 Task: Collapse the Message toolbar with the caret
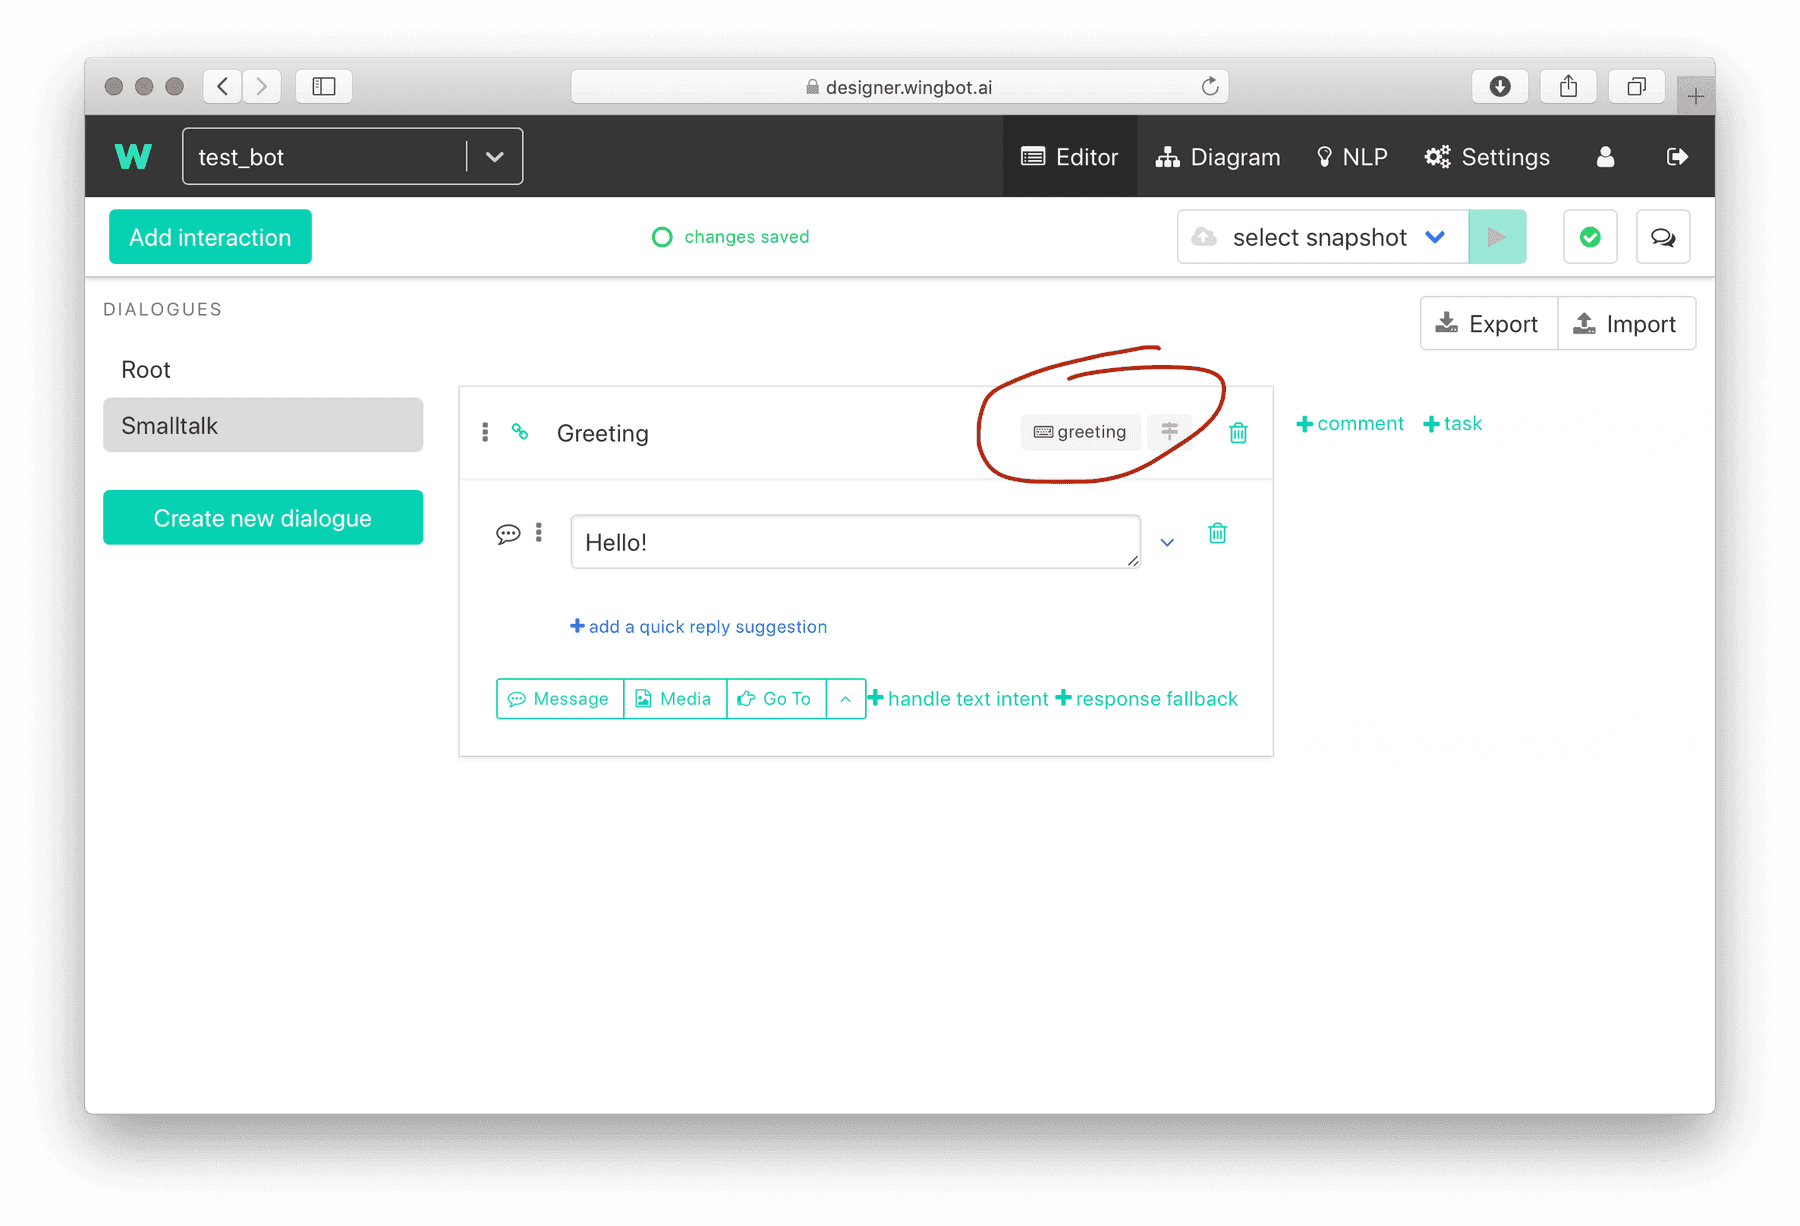846,698
